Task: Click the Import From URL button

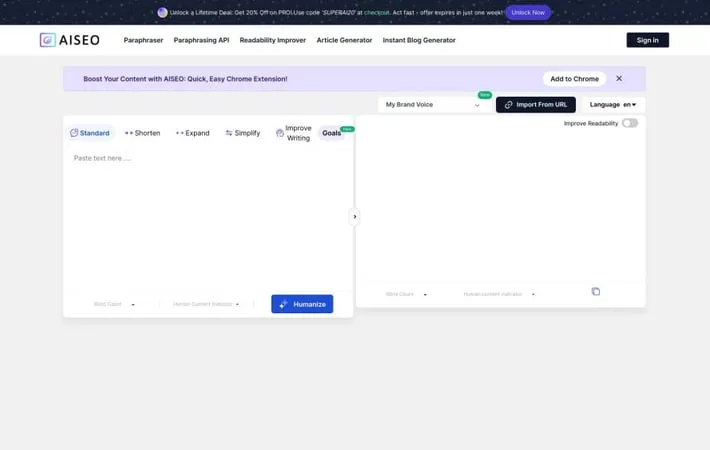Action: [536, 104]
